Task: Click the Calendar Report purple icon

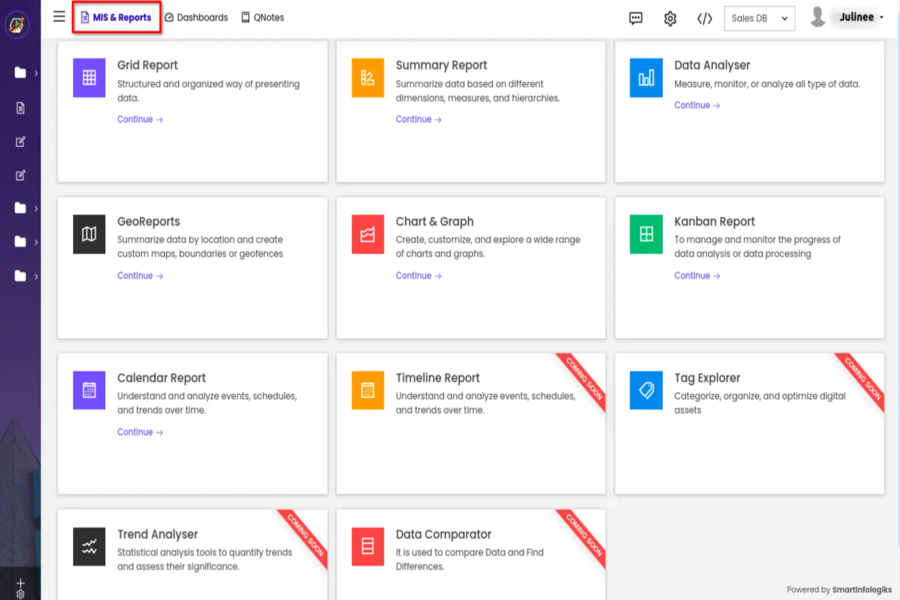Action: (89, 390)
